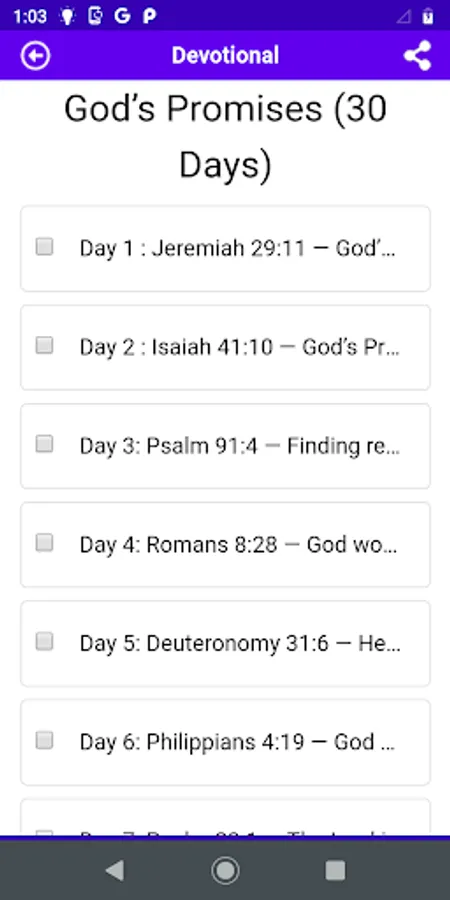
Task: Check the Day 1 Jeremiah 29:11 checkbox
Action: point(44,247)
